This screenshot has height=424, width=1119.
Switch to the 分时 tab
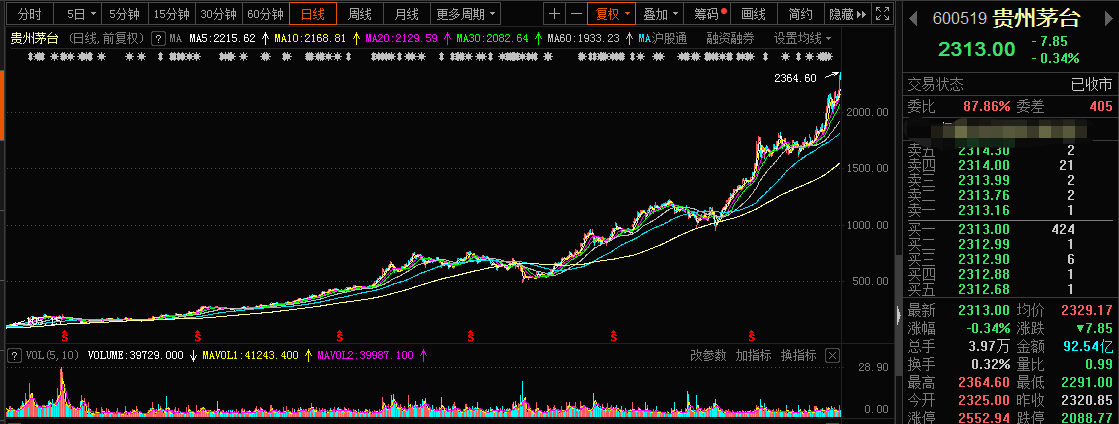pos(30,14)
